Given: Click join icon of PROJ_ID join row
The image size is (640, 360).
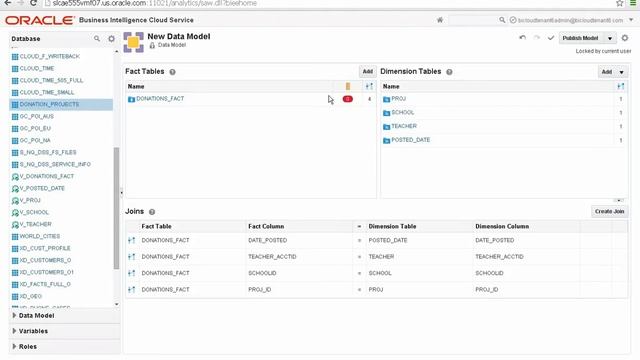Looking at the screenshot, I should click(x=131, y=289).
